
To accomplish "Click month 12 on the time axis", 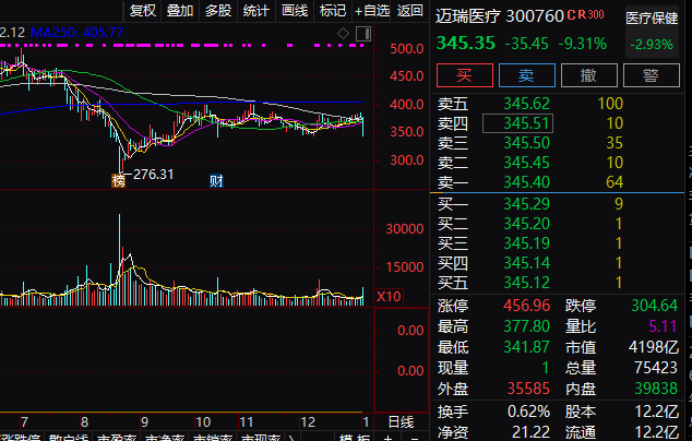I will click(308, 422).
